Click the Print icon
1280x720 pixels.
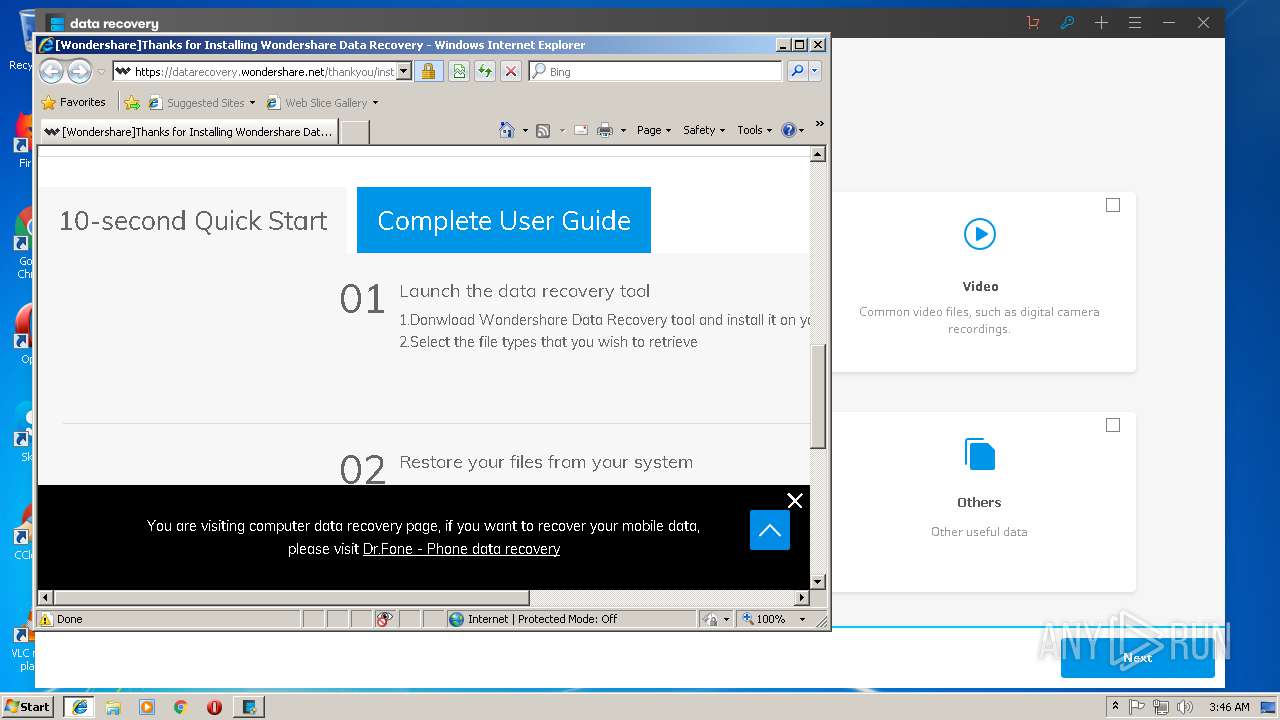(605, 130)
